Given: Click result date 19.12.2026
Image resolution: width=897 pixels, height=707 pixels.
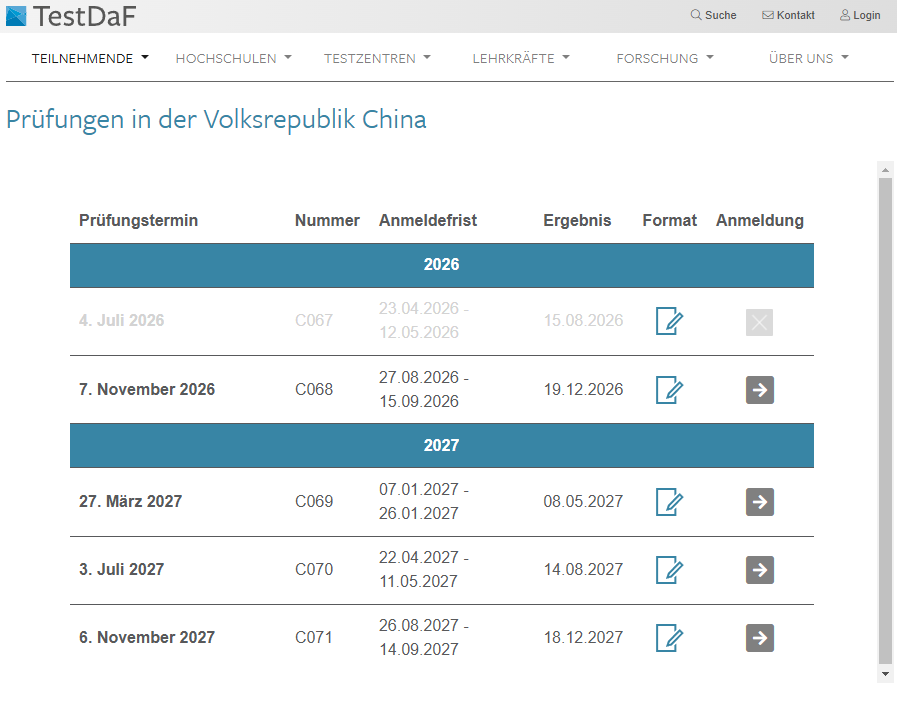Looking at the screenshot, I should tap(583, 389).
